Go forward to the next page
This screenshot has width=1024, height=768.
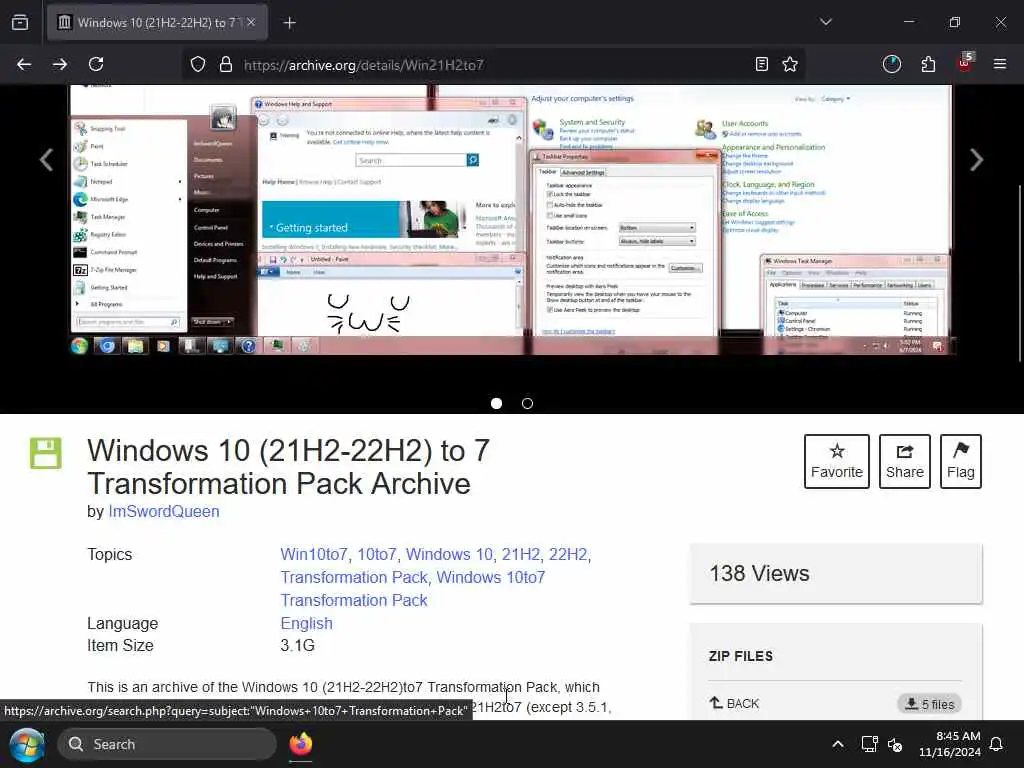click(59, 64)
